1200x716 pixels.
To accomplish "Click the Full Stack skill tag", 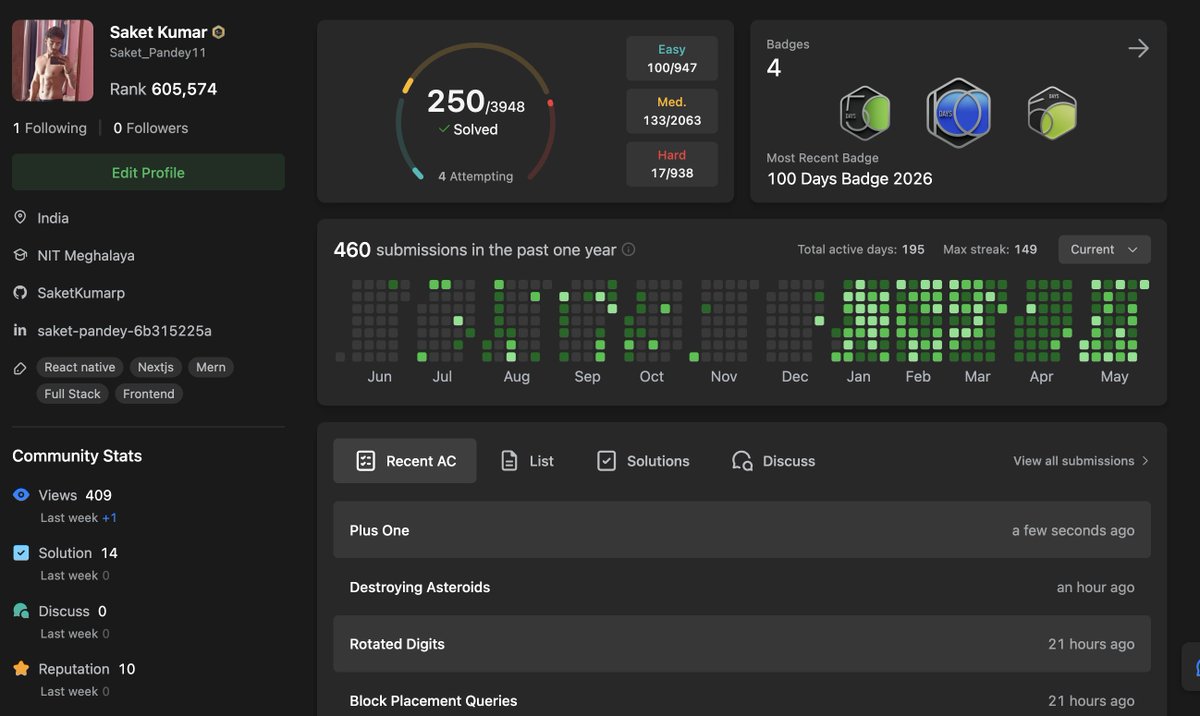I will tap(73, 394).
